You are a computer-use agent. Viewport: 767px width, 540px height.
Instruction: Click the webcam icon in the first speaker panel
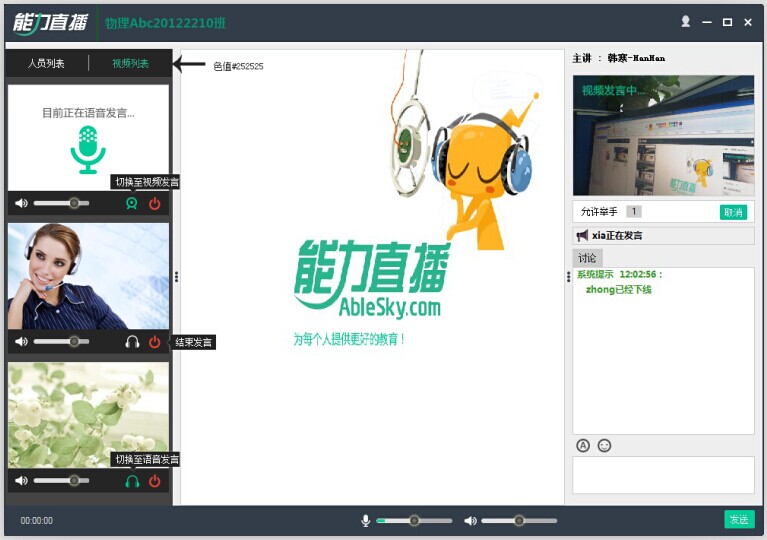click(x=131, y=203)
